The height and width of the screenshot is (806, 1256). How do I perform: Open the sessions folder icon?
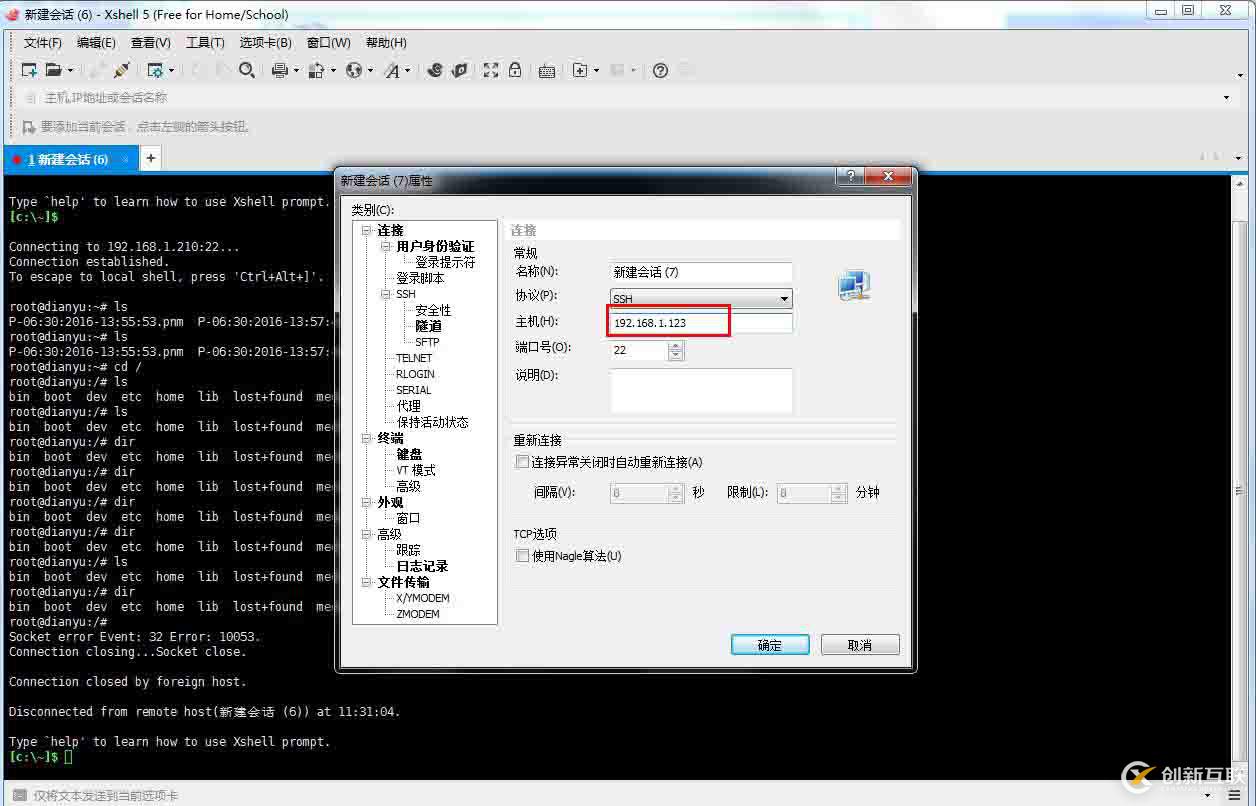click(x=53, y=70)
